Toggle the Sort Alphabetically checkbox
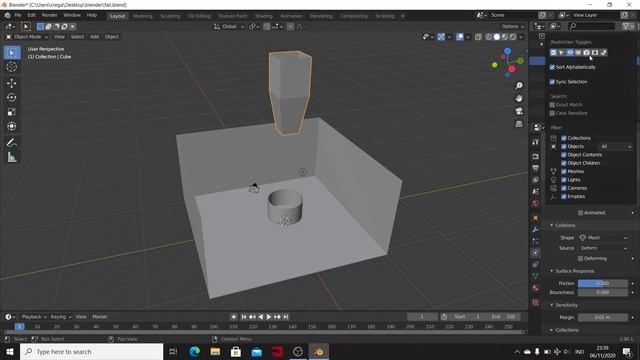The width and height of the screenshot is (640, 360). click(x=552, y=67)
